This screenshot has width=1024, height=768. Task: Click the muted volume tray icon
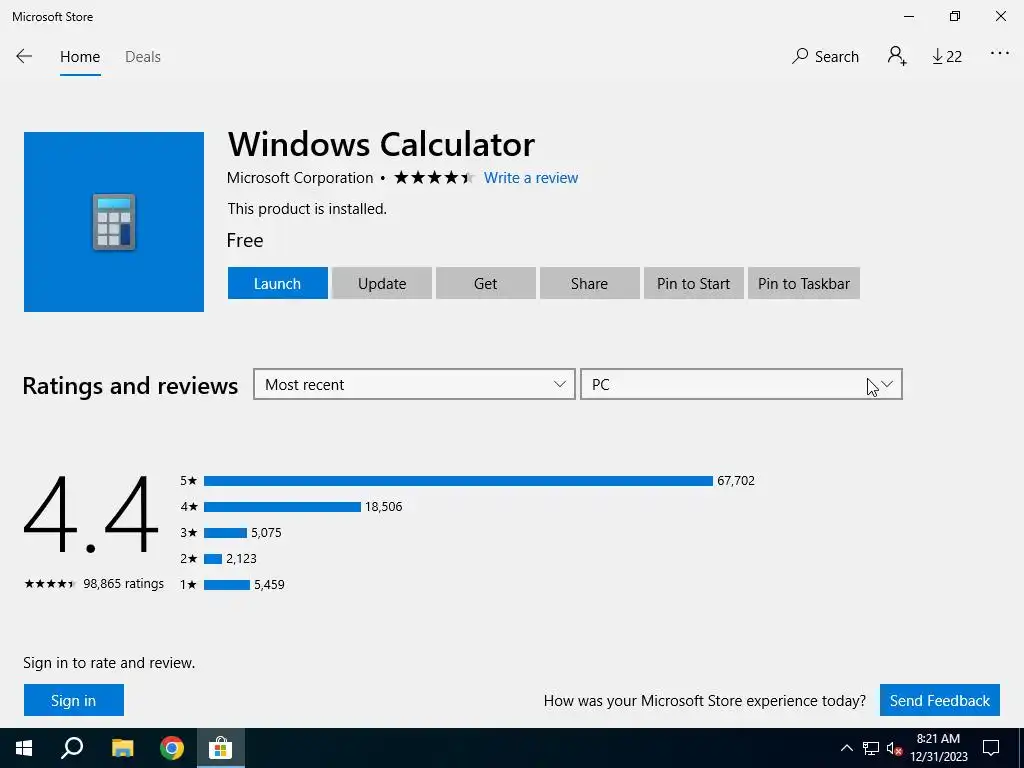[894, 748]
